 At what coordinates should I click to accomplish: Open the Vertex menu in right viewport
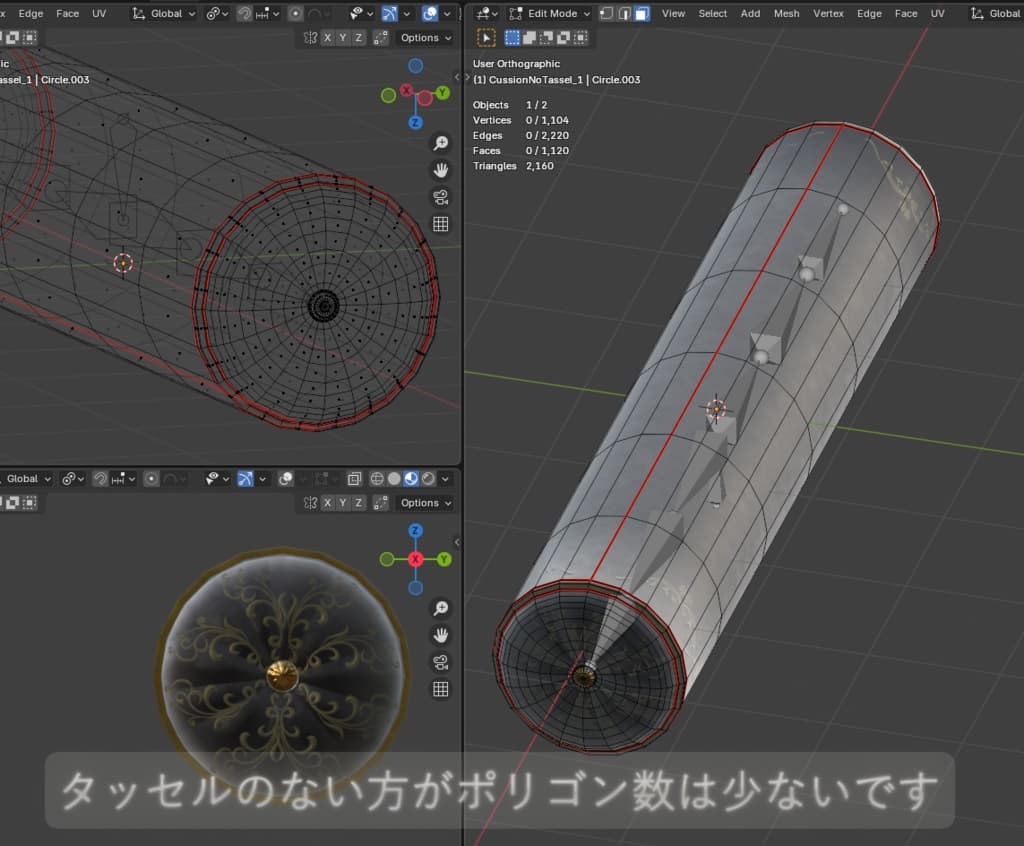pos(828,14)
